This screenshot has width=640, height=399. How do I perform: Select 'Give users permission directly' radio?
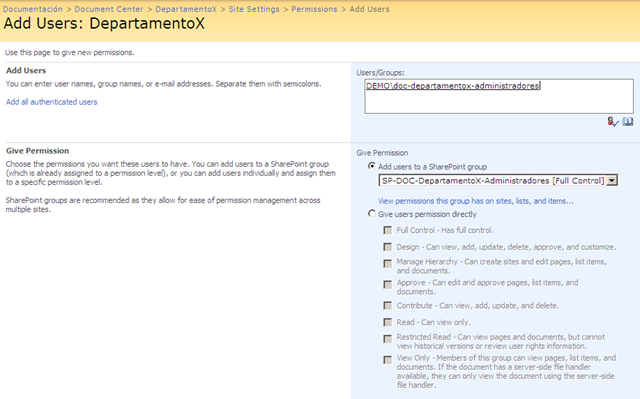pos(371,213)
